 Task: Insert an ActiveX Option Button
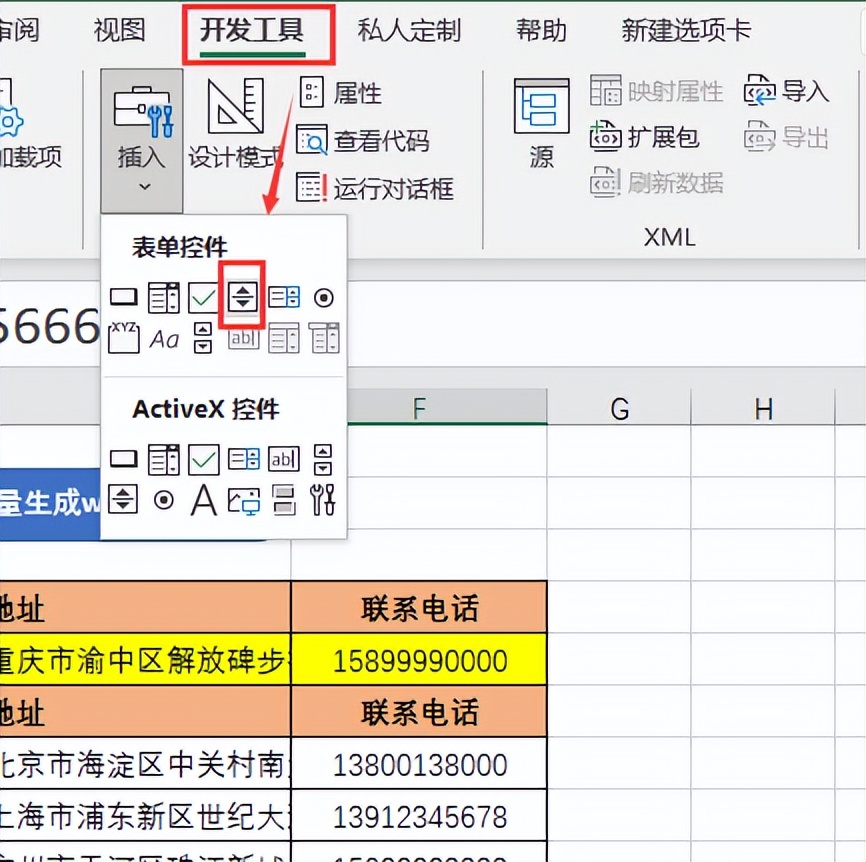coord(163,500)
